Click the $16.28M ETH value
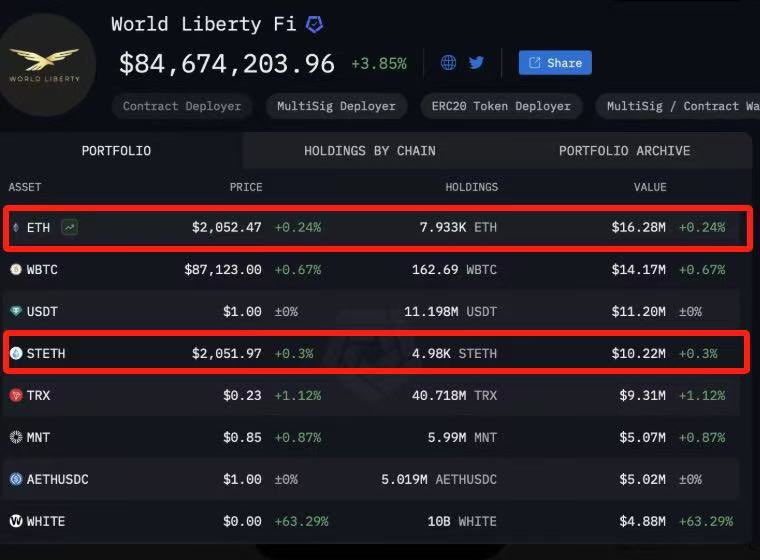Screen dimensions: 760x560 coord(639,227)
